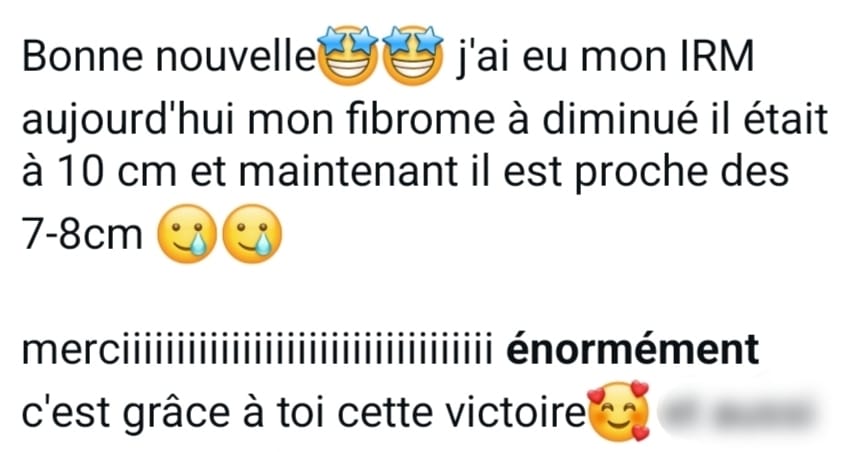
Task: Click the first smiling tear emoji
Action: pos(186,233)
